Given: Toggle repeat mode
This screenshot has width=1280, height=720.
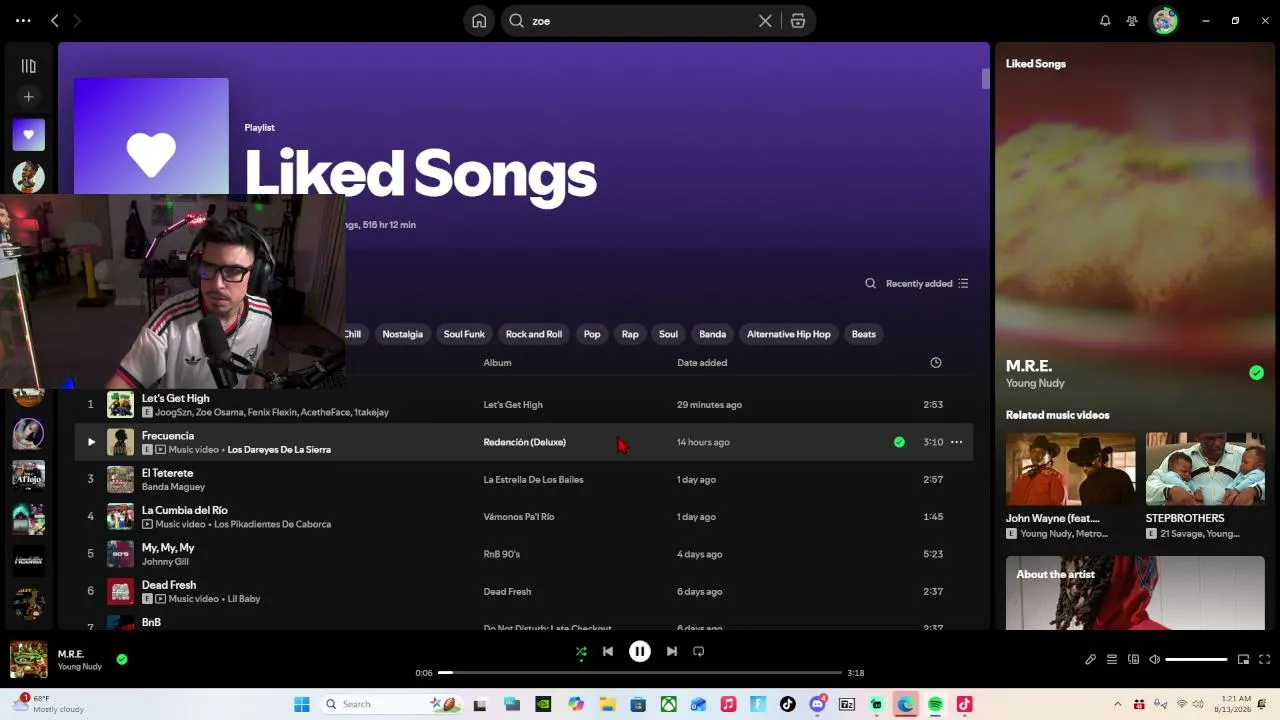Looking at the screenshot, I should (x=699, y=652).
